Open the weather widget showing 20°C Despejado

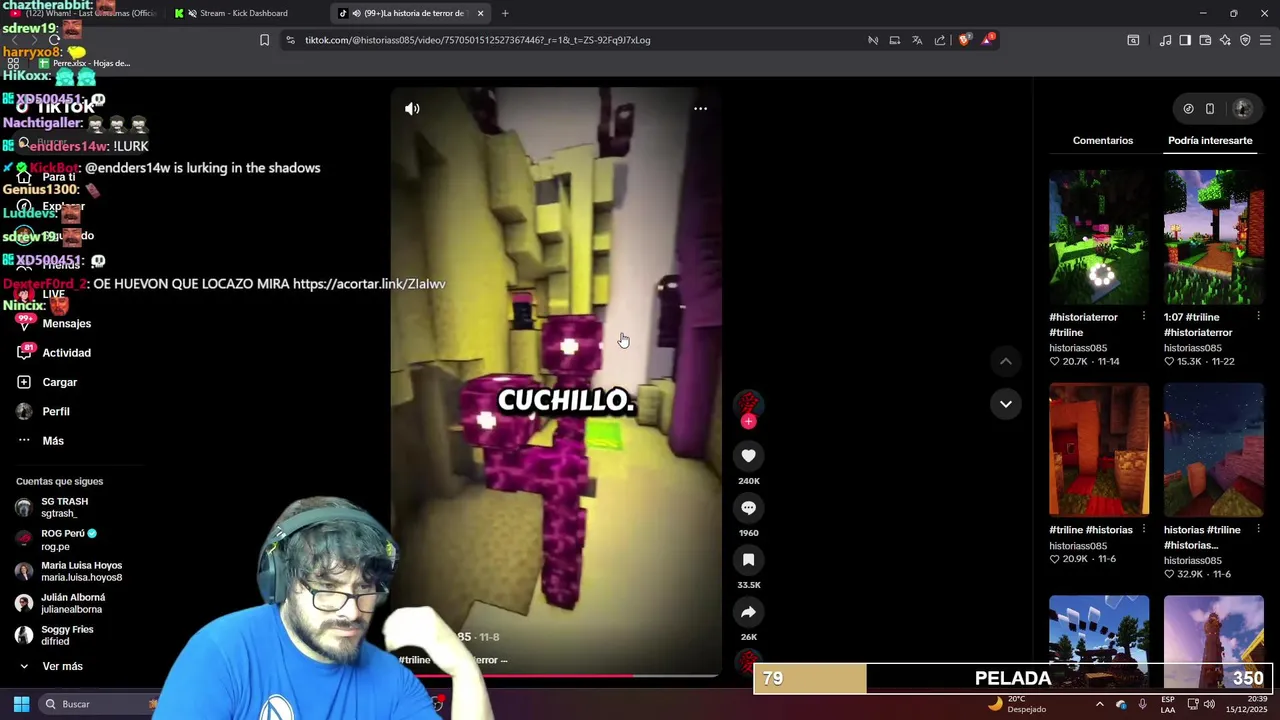point(1016,704)
